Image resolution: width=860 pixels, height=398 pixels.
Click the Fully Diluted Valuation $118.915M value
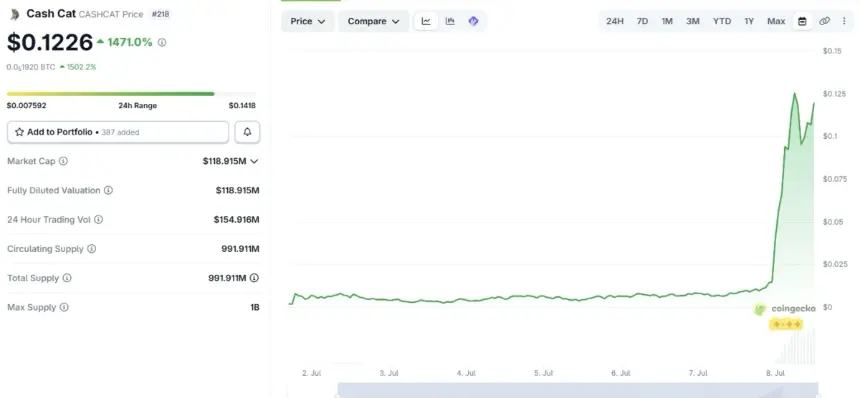pyautogui.click(x=237, y=190)
